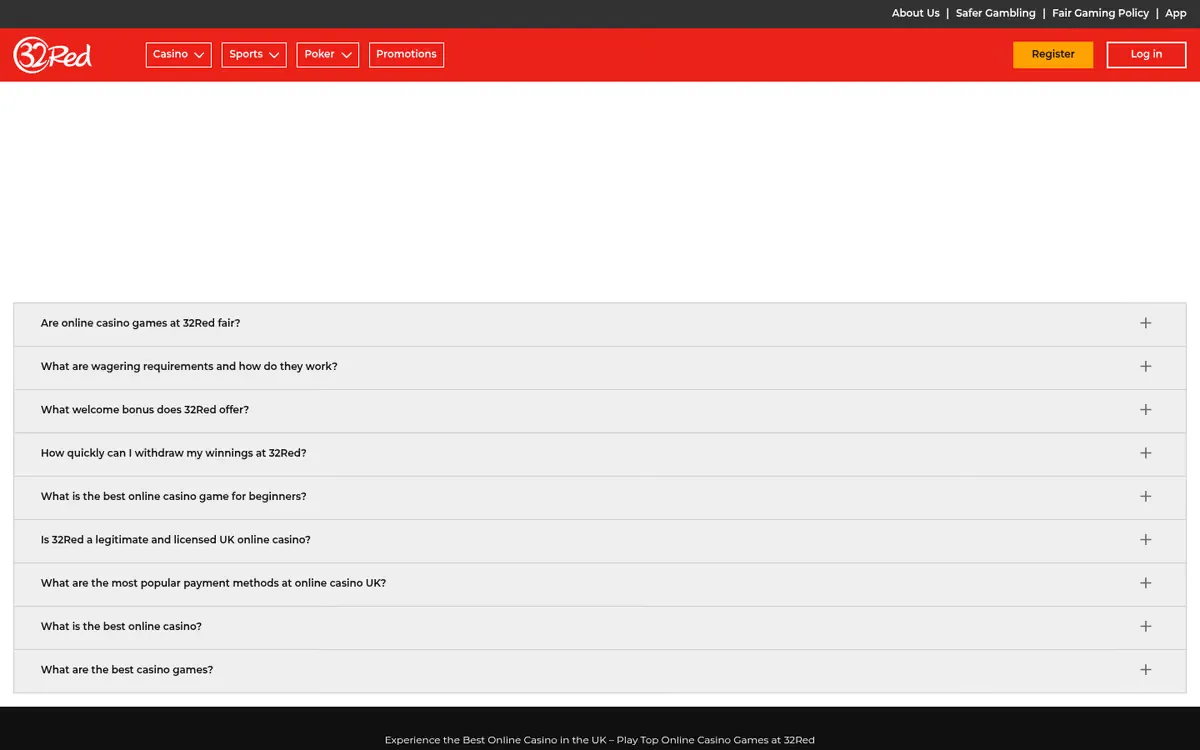The height and width of the screenshot is (750, 1200).
Task: Open the Casino dropdown menu
Action: 179,55
